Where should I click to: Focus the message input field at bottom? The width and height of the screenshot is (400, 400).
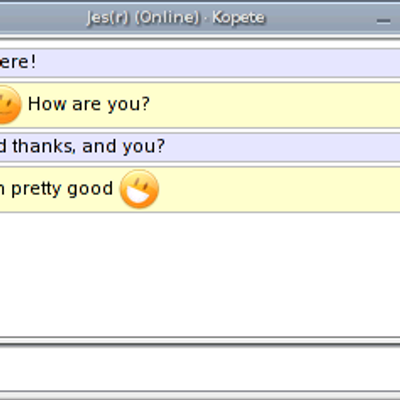click(200, 369)
